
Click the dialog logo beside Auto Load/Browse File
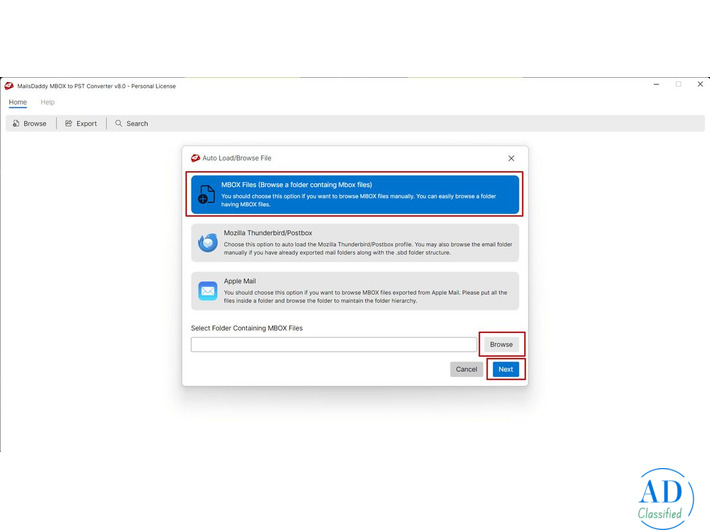coord(195,158)
